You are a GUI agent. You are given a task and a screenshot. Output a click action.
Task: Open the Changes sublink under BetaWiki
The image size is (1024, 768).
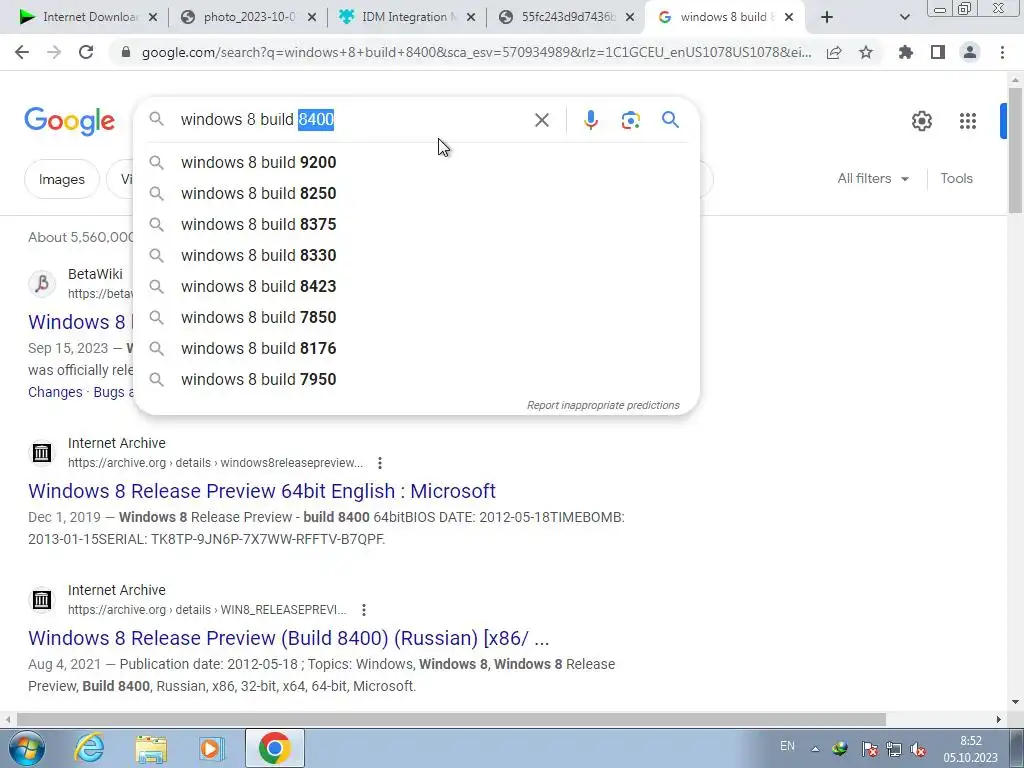tap(55, 392)
